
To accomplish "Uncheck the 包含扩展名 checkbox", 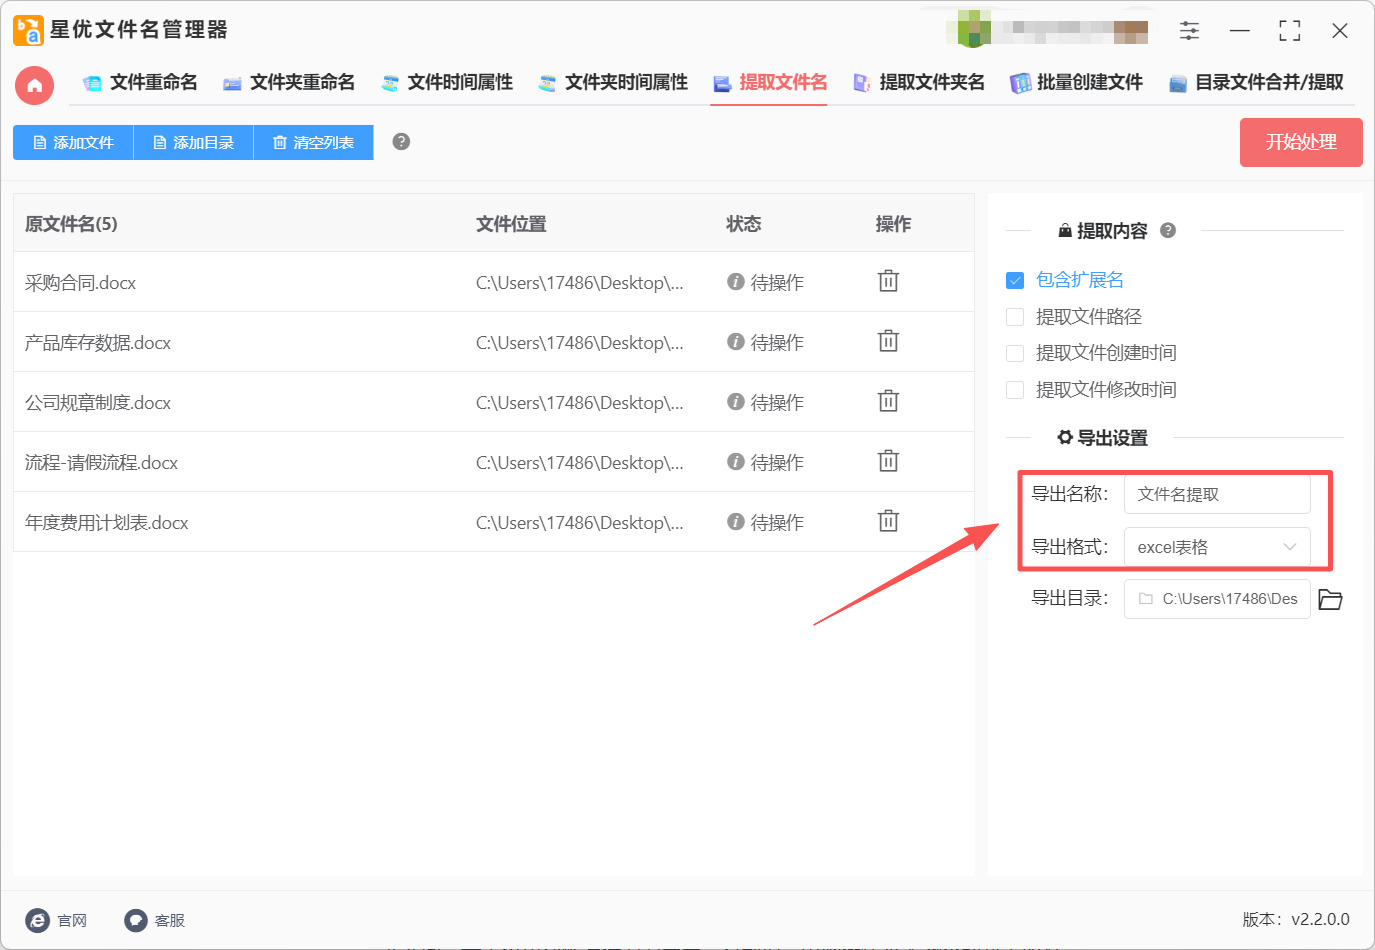I will [1015, 280].
